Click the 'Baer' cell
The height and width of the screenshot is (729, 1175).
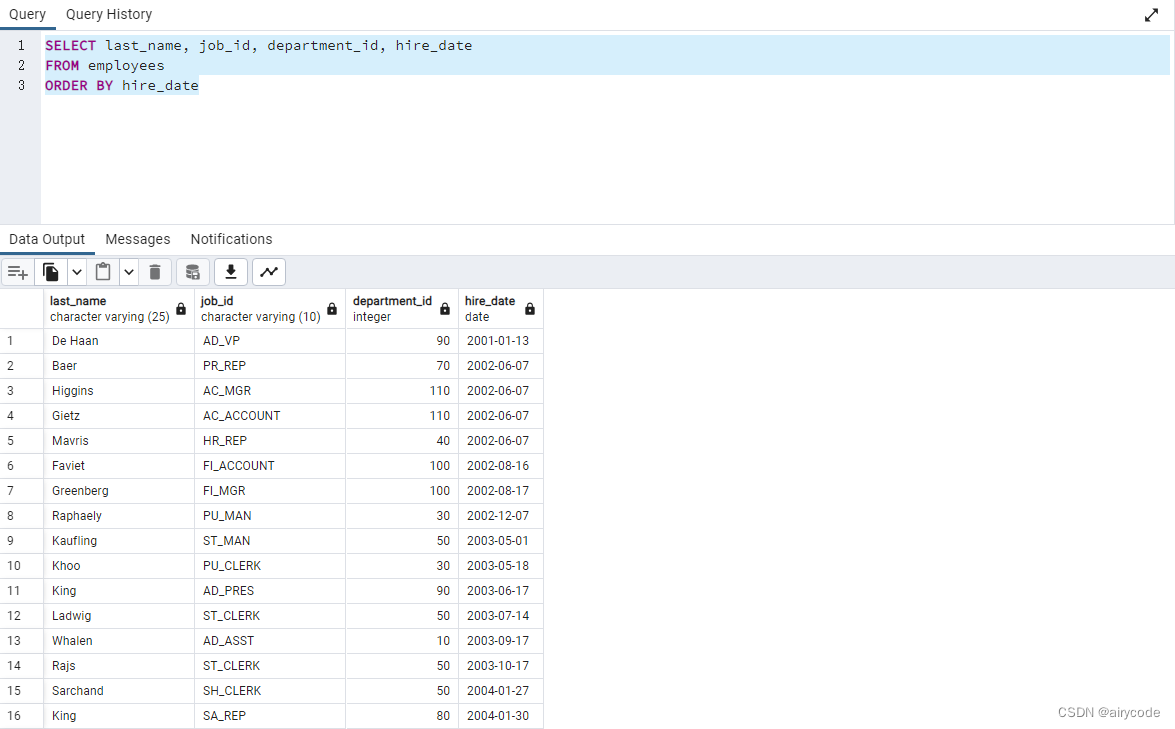tap(119, 366)
